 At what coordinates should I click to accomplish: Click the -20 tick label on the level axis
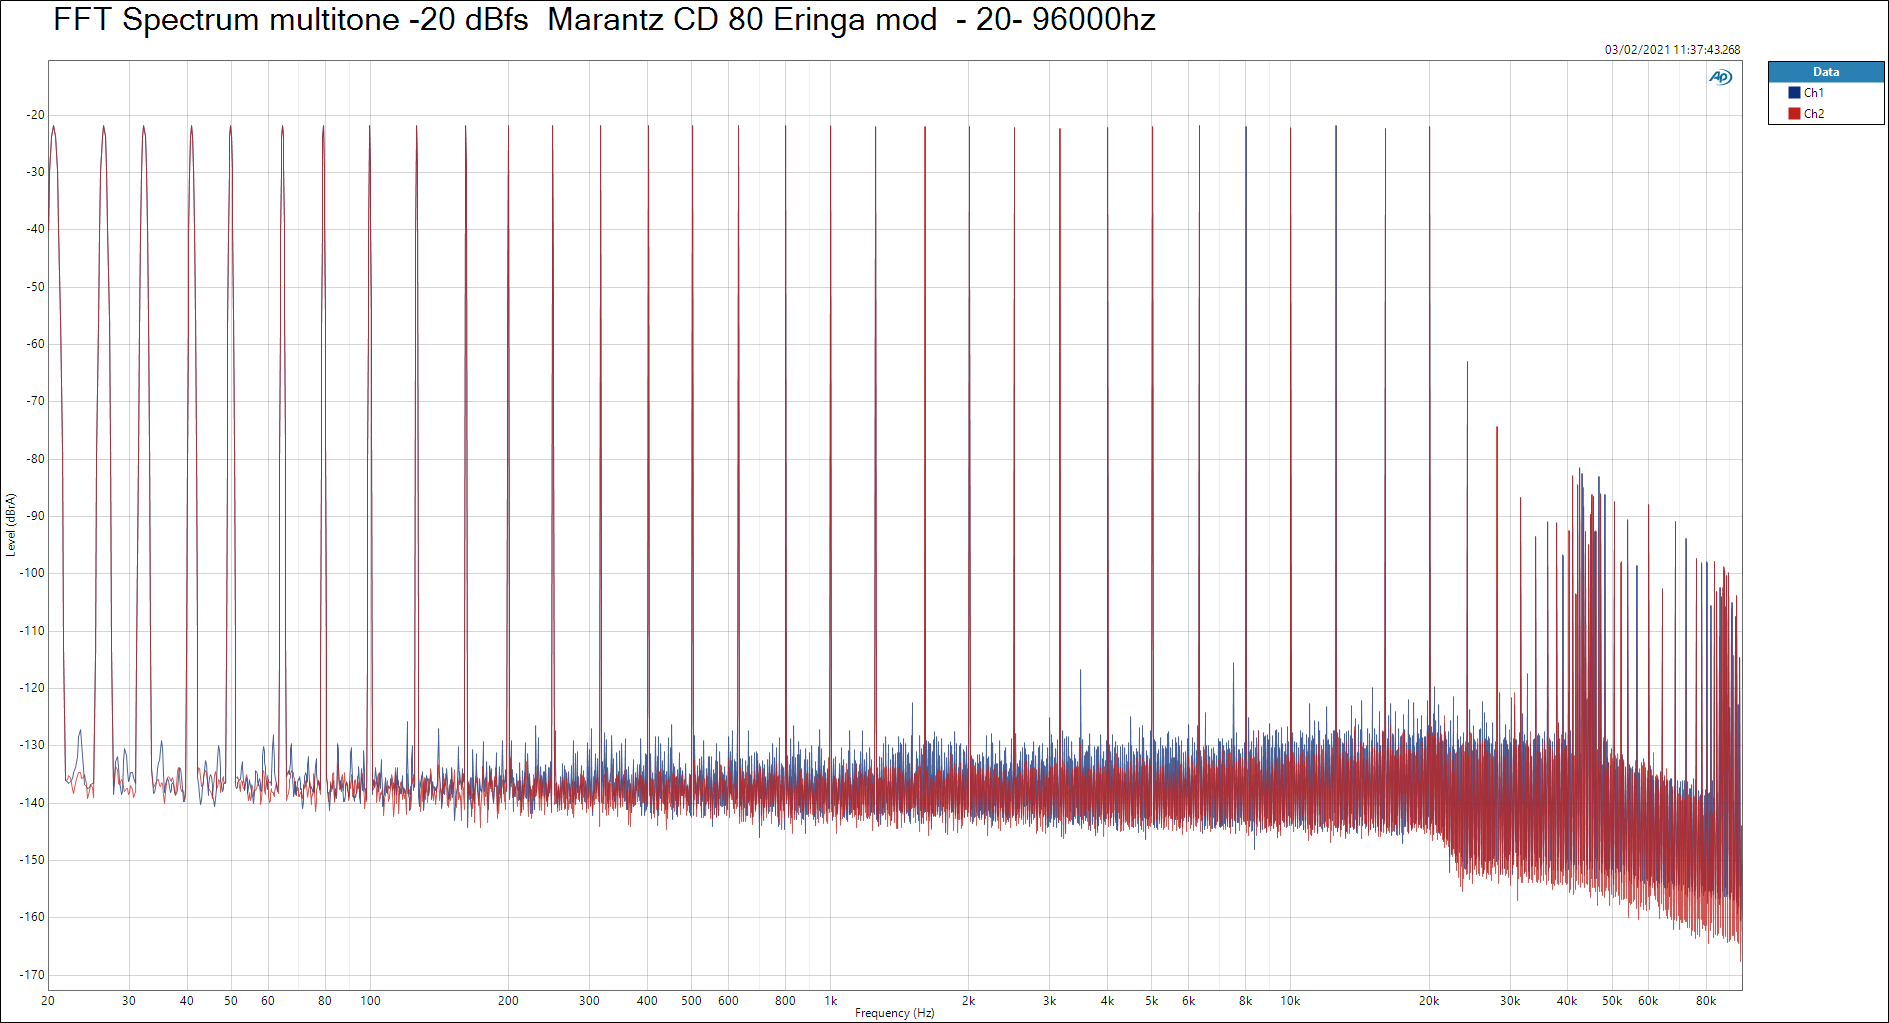pyautogui.click(x=36, y=115)
